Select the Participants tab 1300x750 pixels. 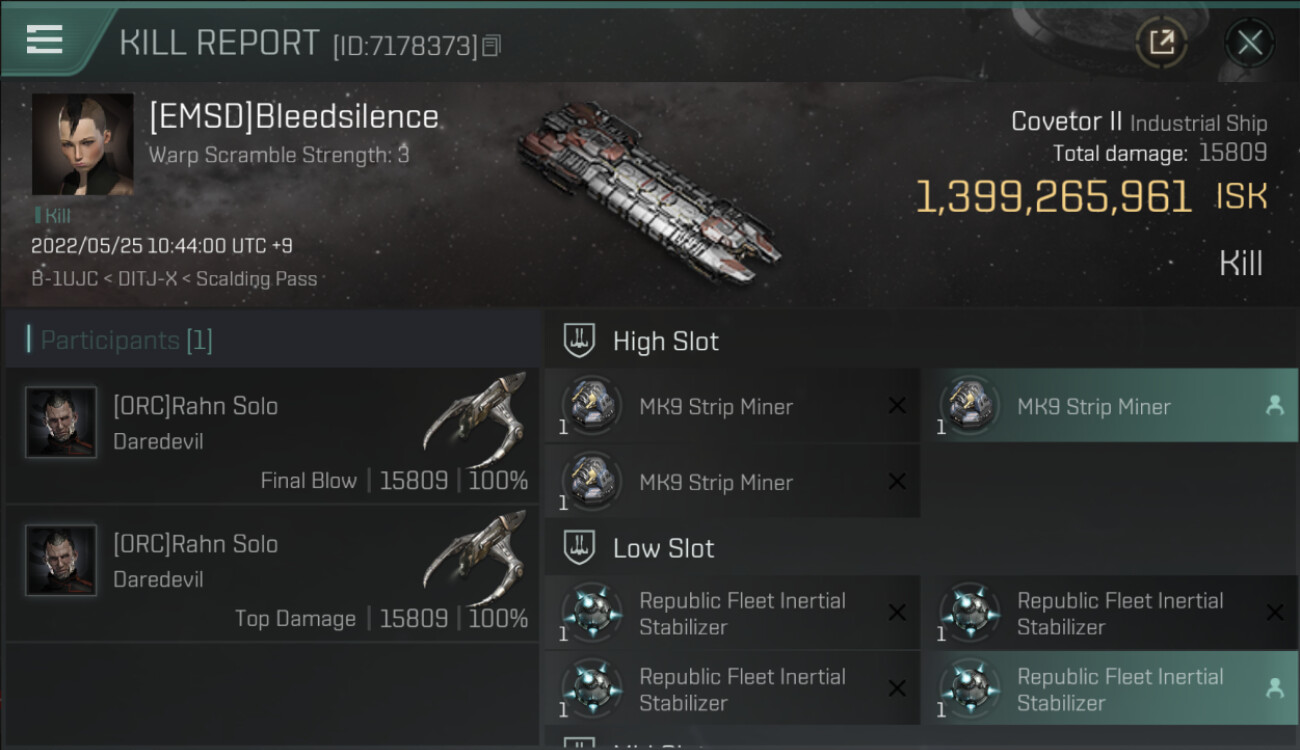[x=126, y=340]
